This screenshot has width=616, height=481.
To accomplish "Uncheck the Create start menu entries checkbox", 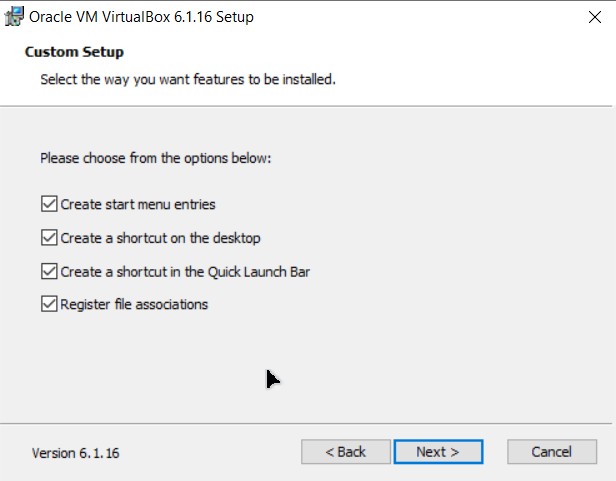I will click(x=49, y=204).
